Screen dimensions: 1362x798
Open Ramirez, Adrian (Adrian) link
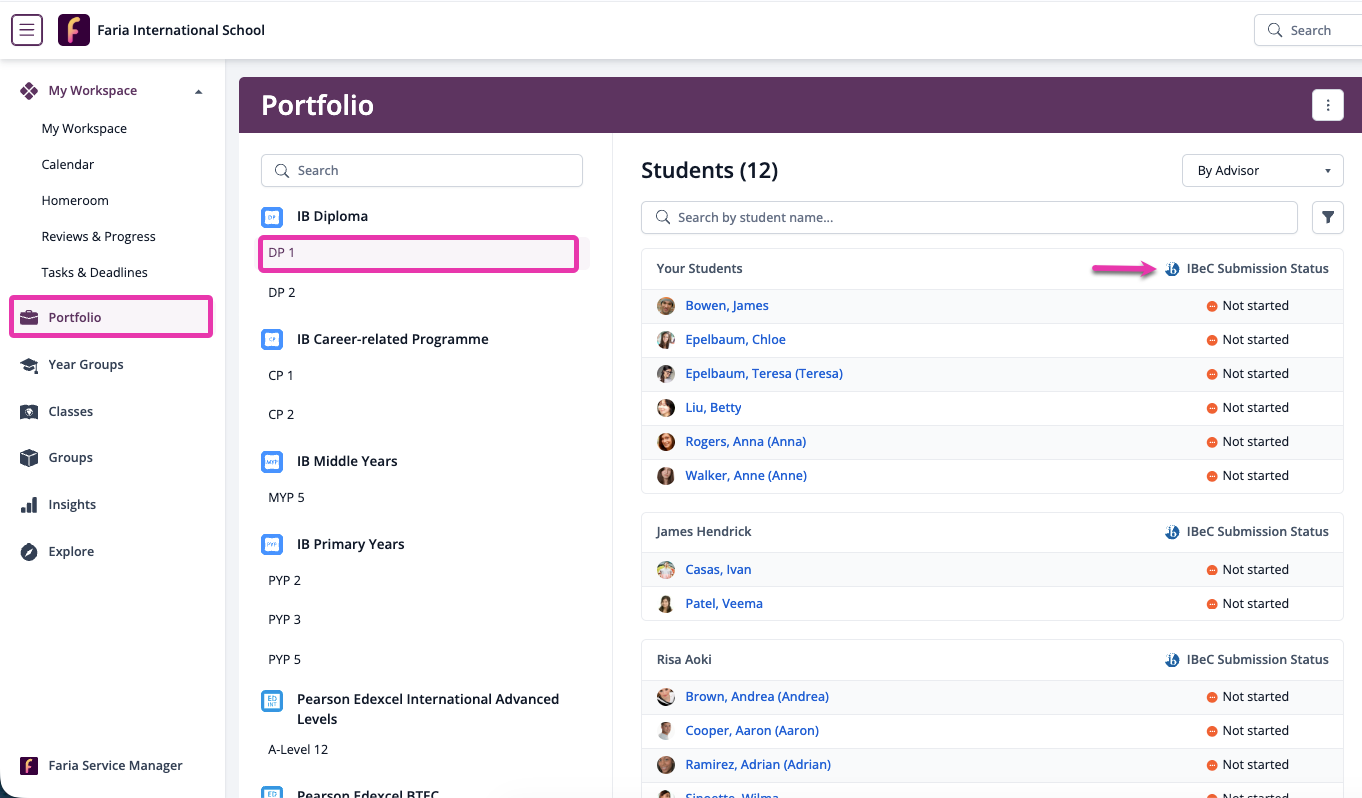[758, 765]
